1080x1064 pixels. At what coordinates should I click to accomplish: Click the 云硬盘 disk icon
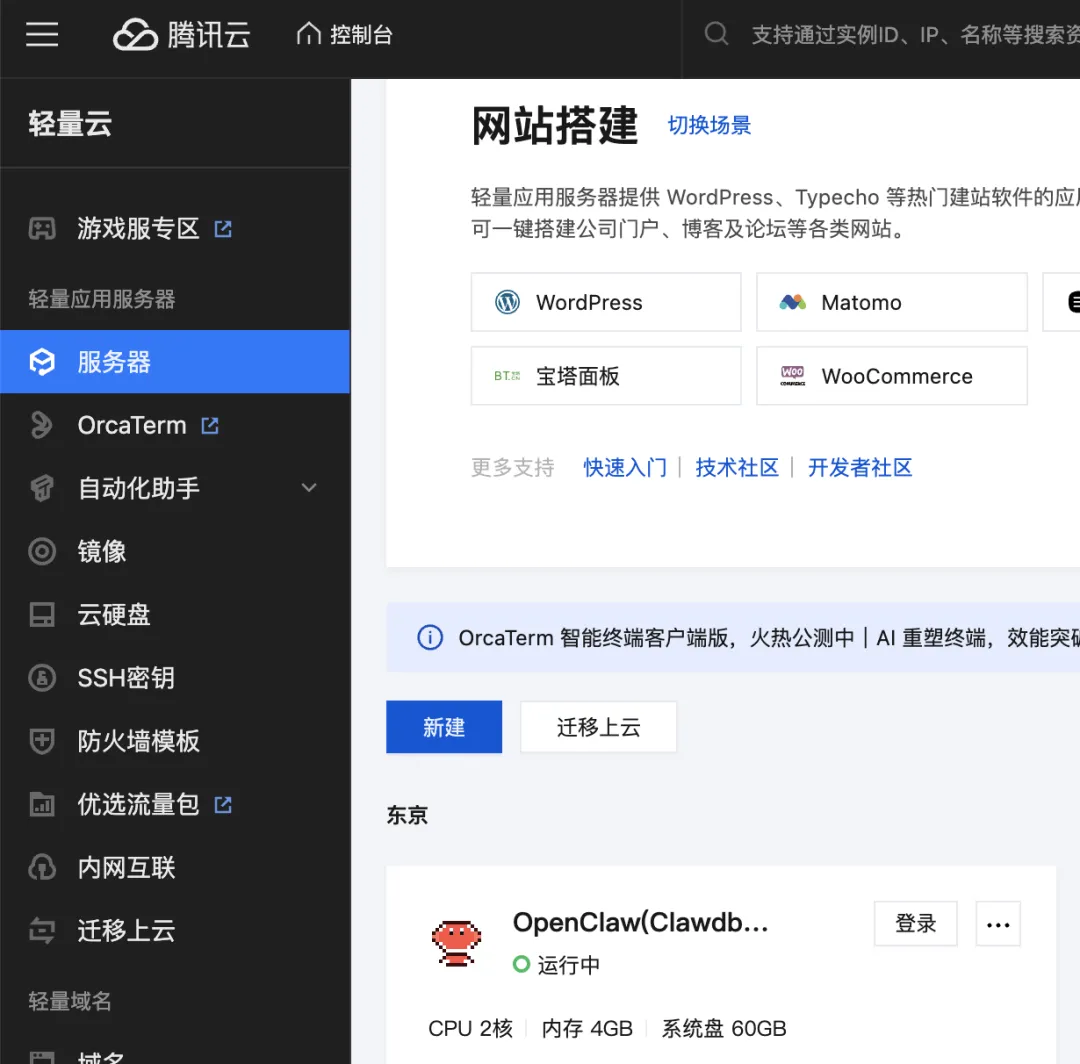tap(42, 615)
